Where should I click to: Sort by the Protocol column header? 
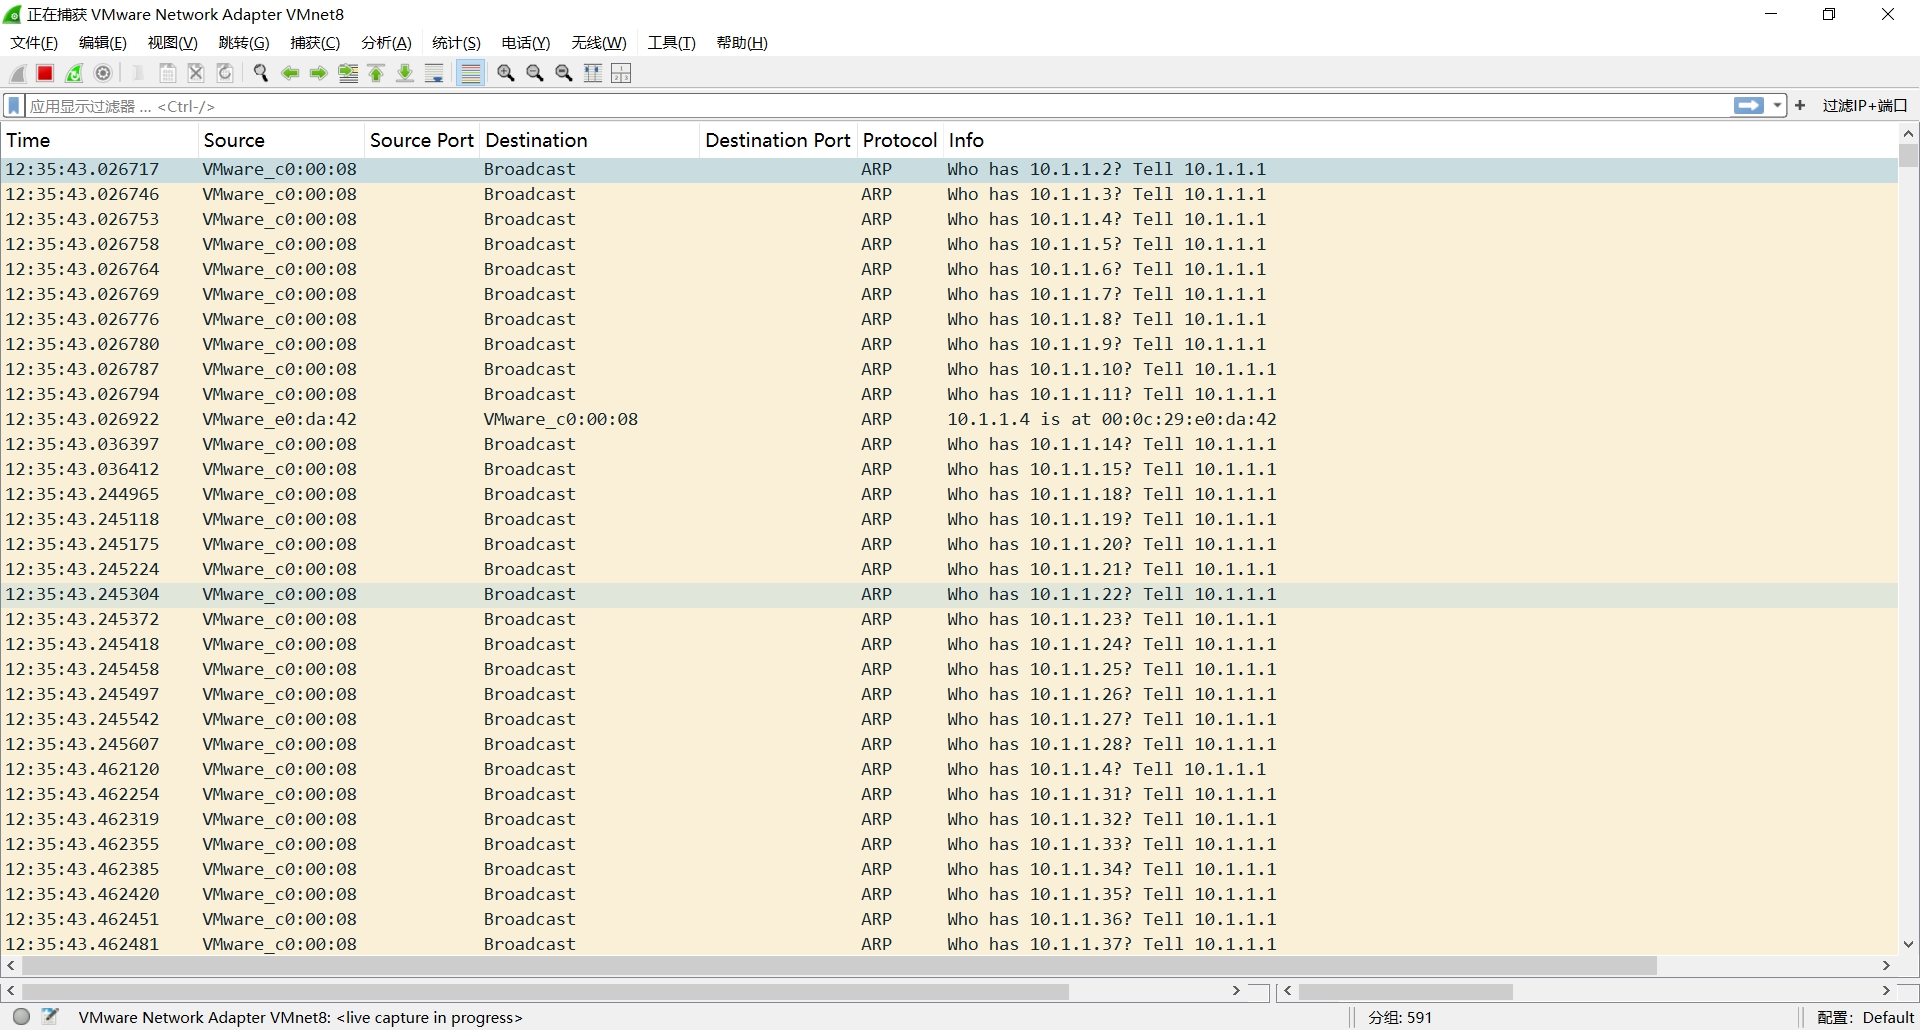[900, 140]
